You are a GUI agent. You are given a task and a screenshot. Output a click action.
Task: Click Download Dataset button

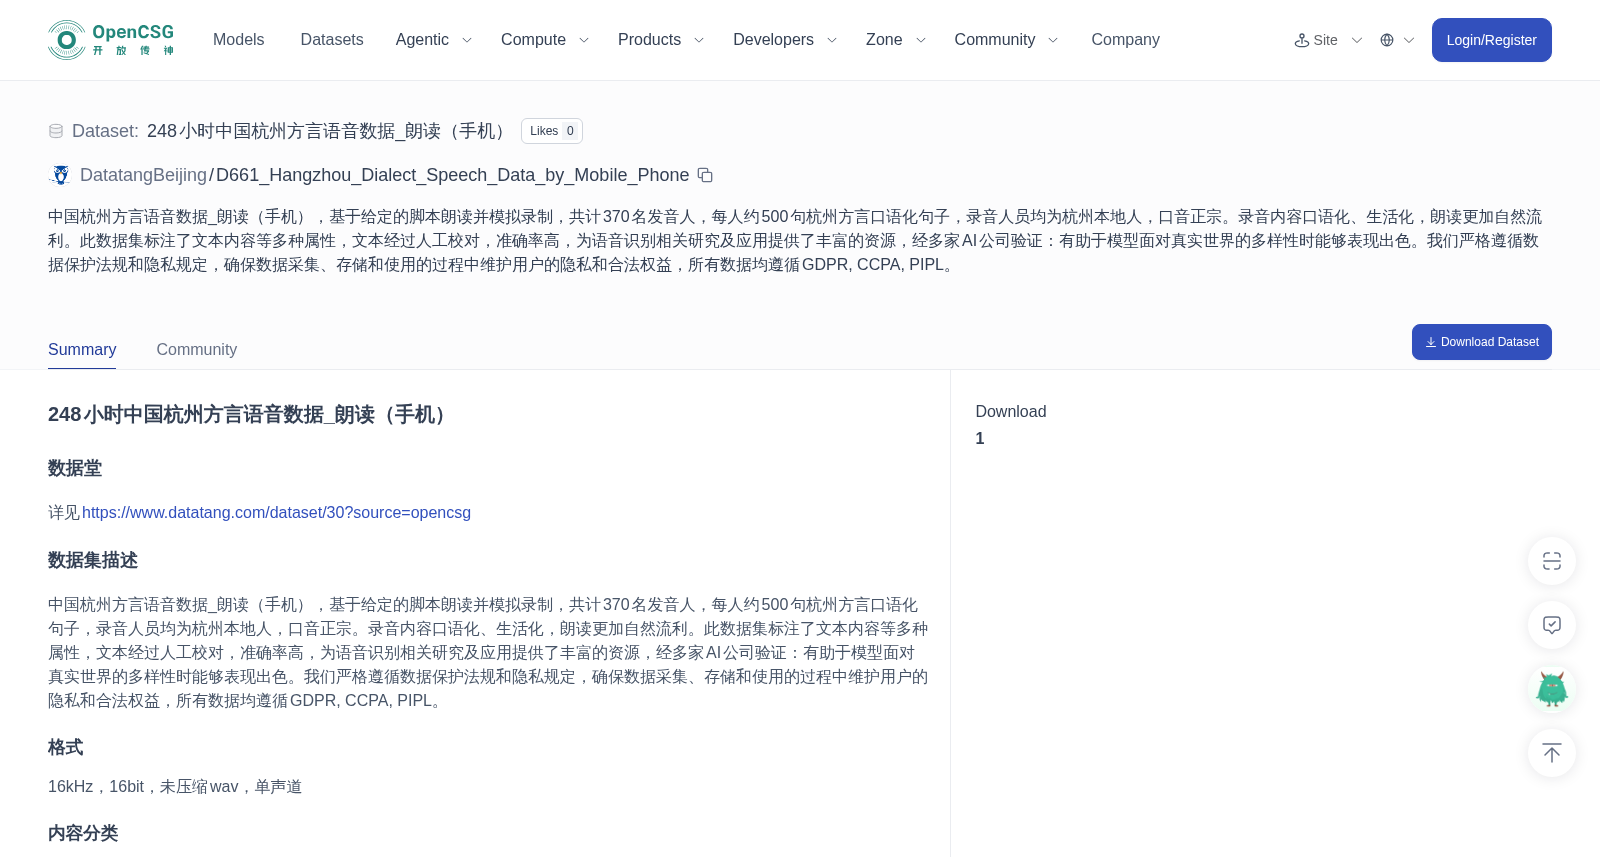1481,342
